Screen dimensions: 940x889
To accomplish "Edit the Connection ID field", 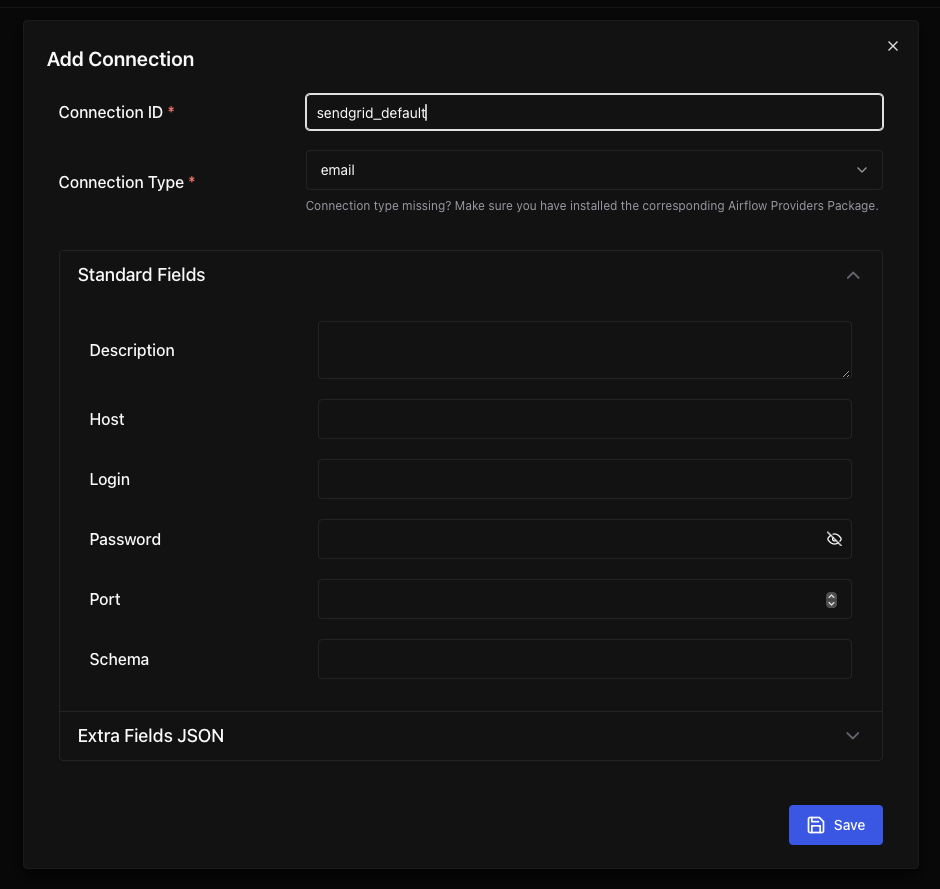I will tap(594, 112).
